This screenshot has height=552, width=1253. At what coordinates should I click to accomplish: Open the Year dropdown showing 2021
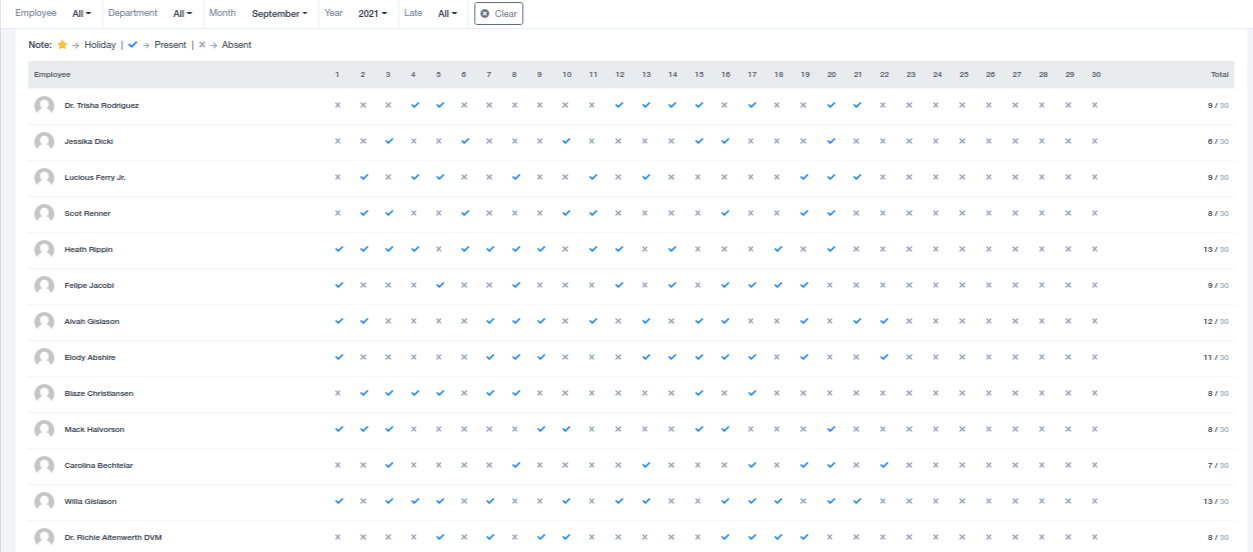tap(372, 14)
